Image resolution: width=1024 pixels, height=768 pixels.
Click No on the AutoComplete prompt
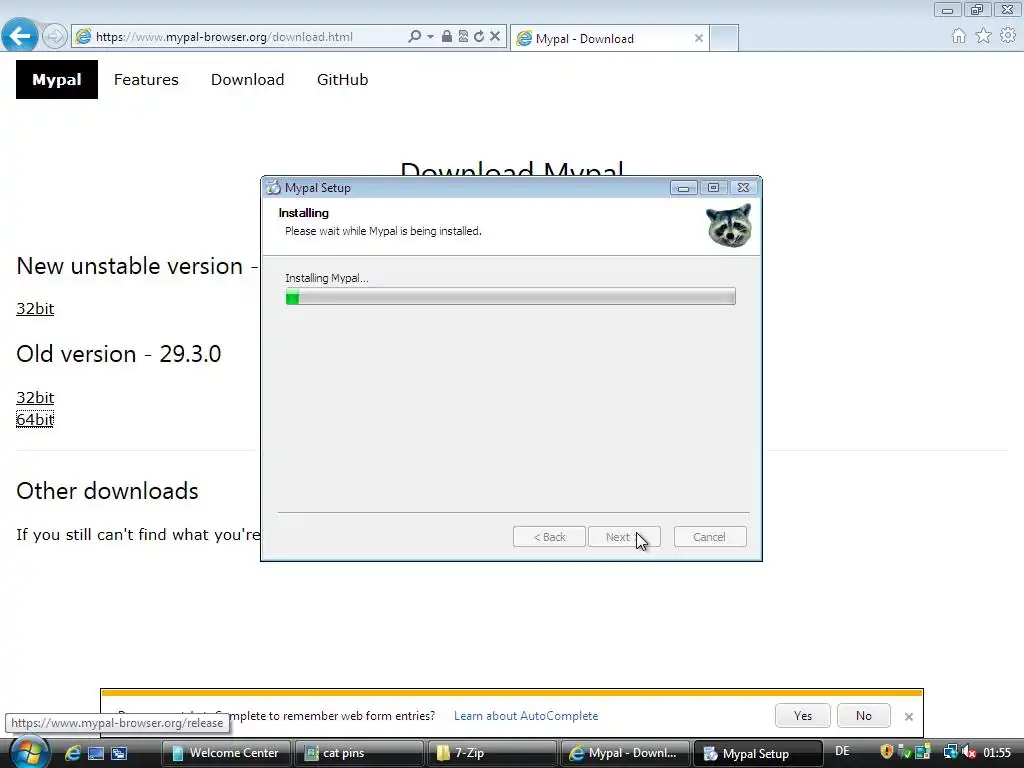coord(863,716)
